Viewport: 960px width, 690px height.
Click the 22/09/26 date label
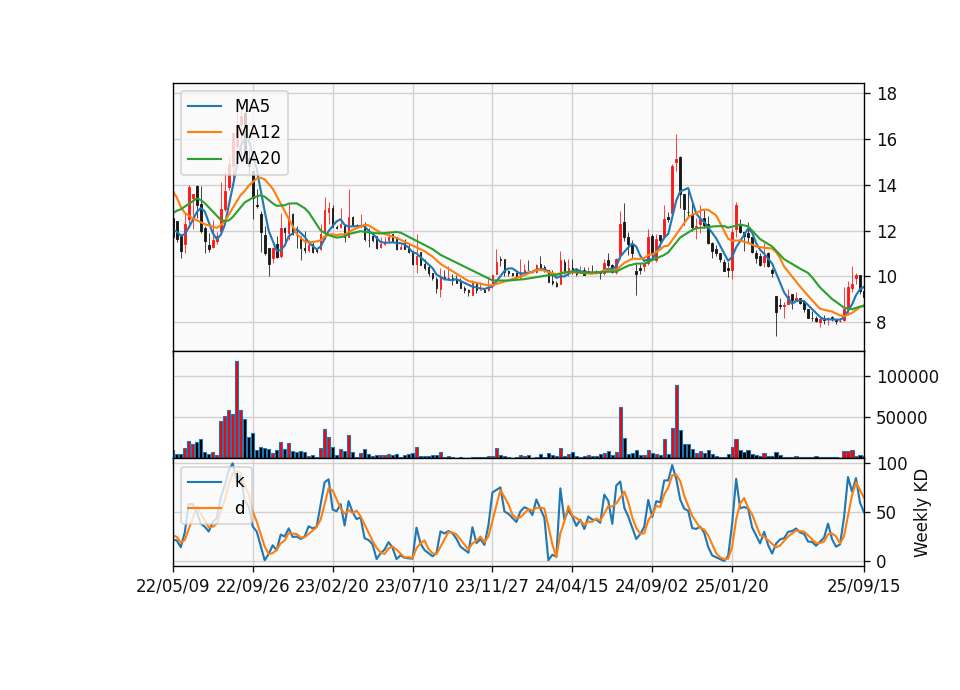click(x=253, y=586)
